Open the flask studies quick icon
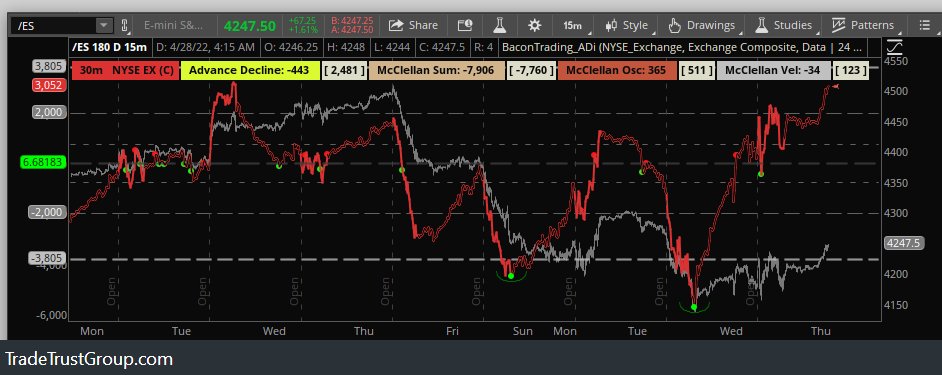Screen dimensions: 942x375 tap(499, 25)
